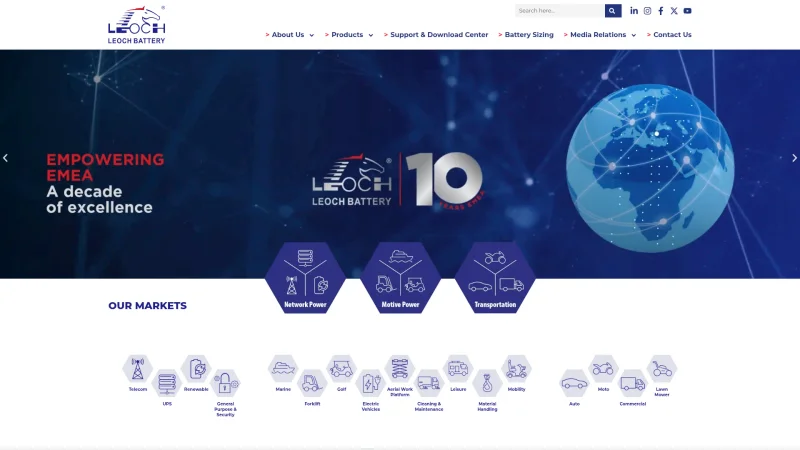Select the Forklift market icon
The image size is (800, 450).
point(312,383)
